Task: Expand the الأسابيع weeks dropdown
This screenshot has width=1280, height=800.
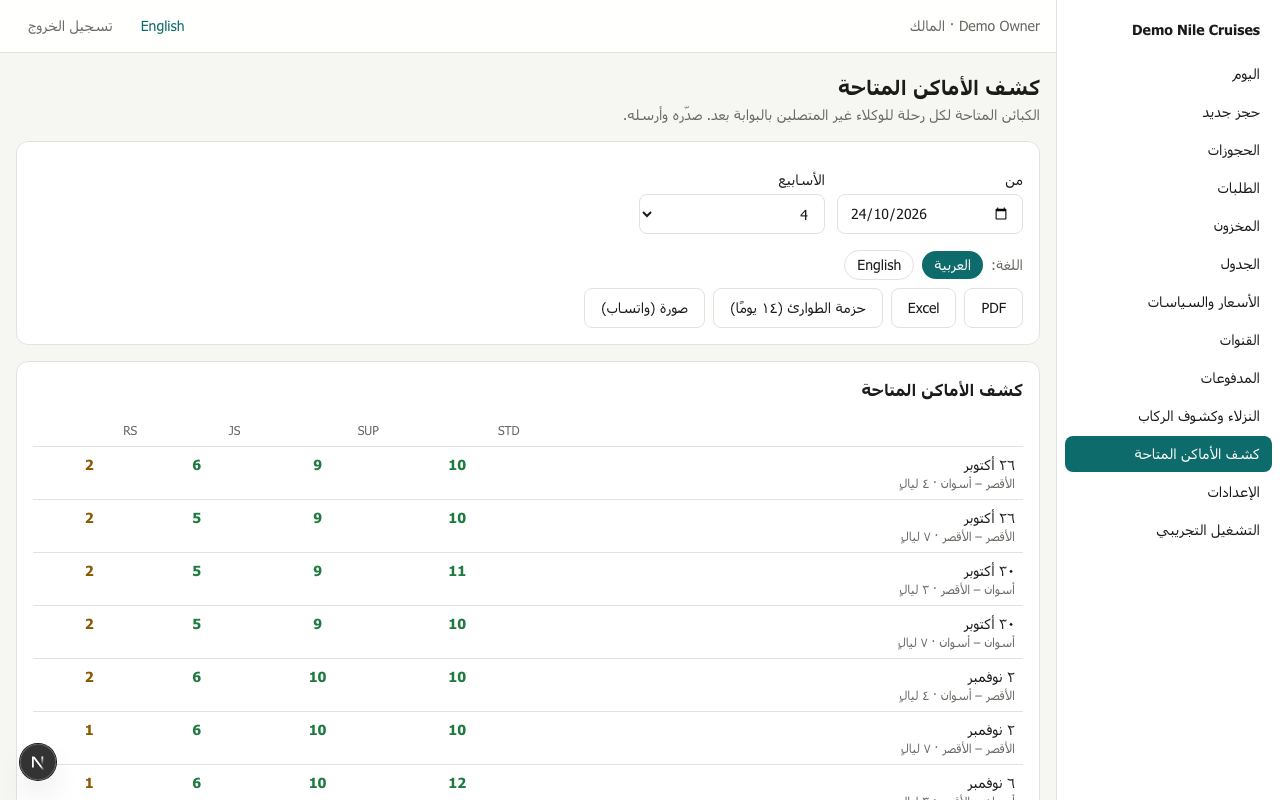Action: pyautogui.click(x=732, y=214)
